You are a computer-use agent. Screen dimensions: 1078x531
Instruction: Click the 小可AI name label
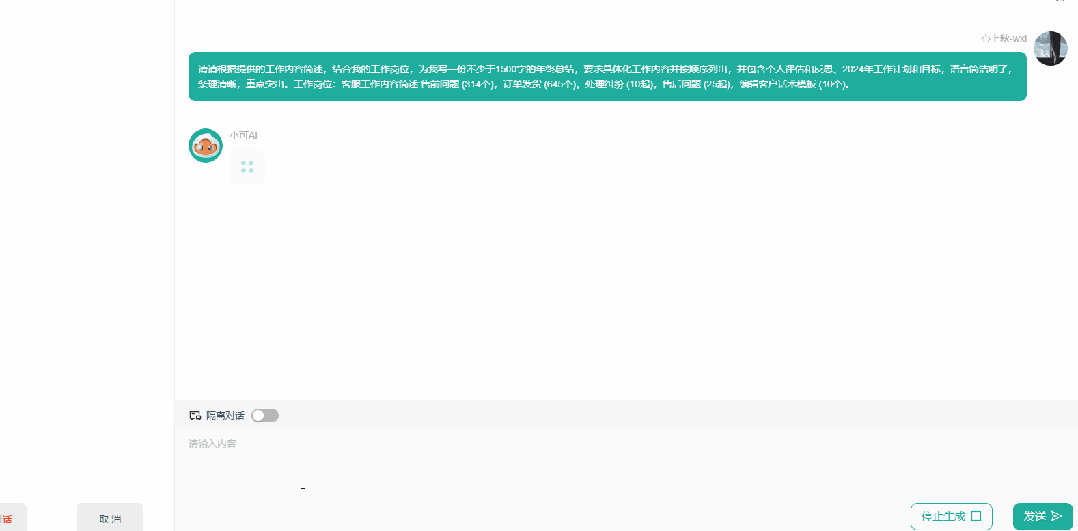pyautogui.click(x=243, y=134)
